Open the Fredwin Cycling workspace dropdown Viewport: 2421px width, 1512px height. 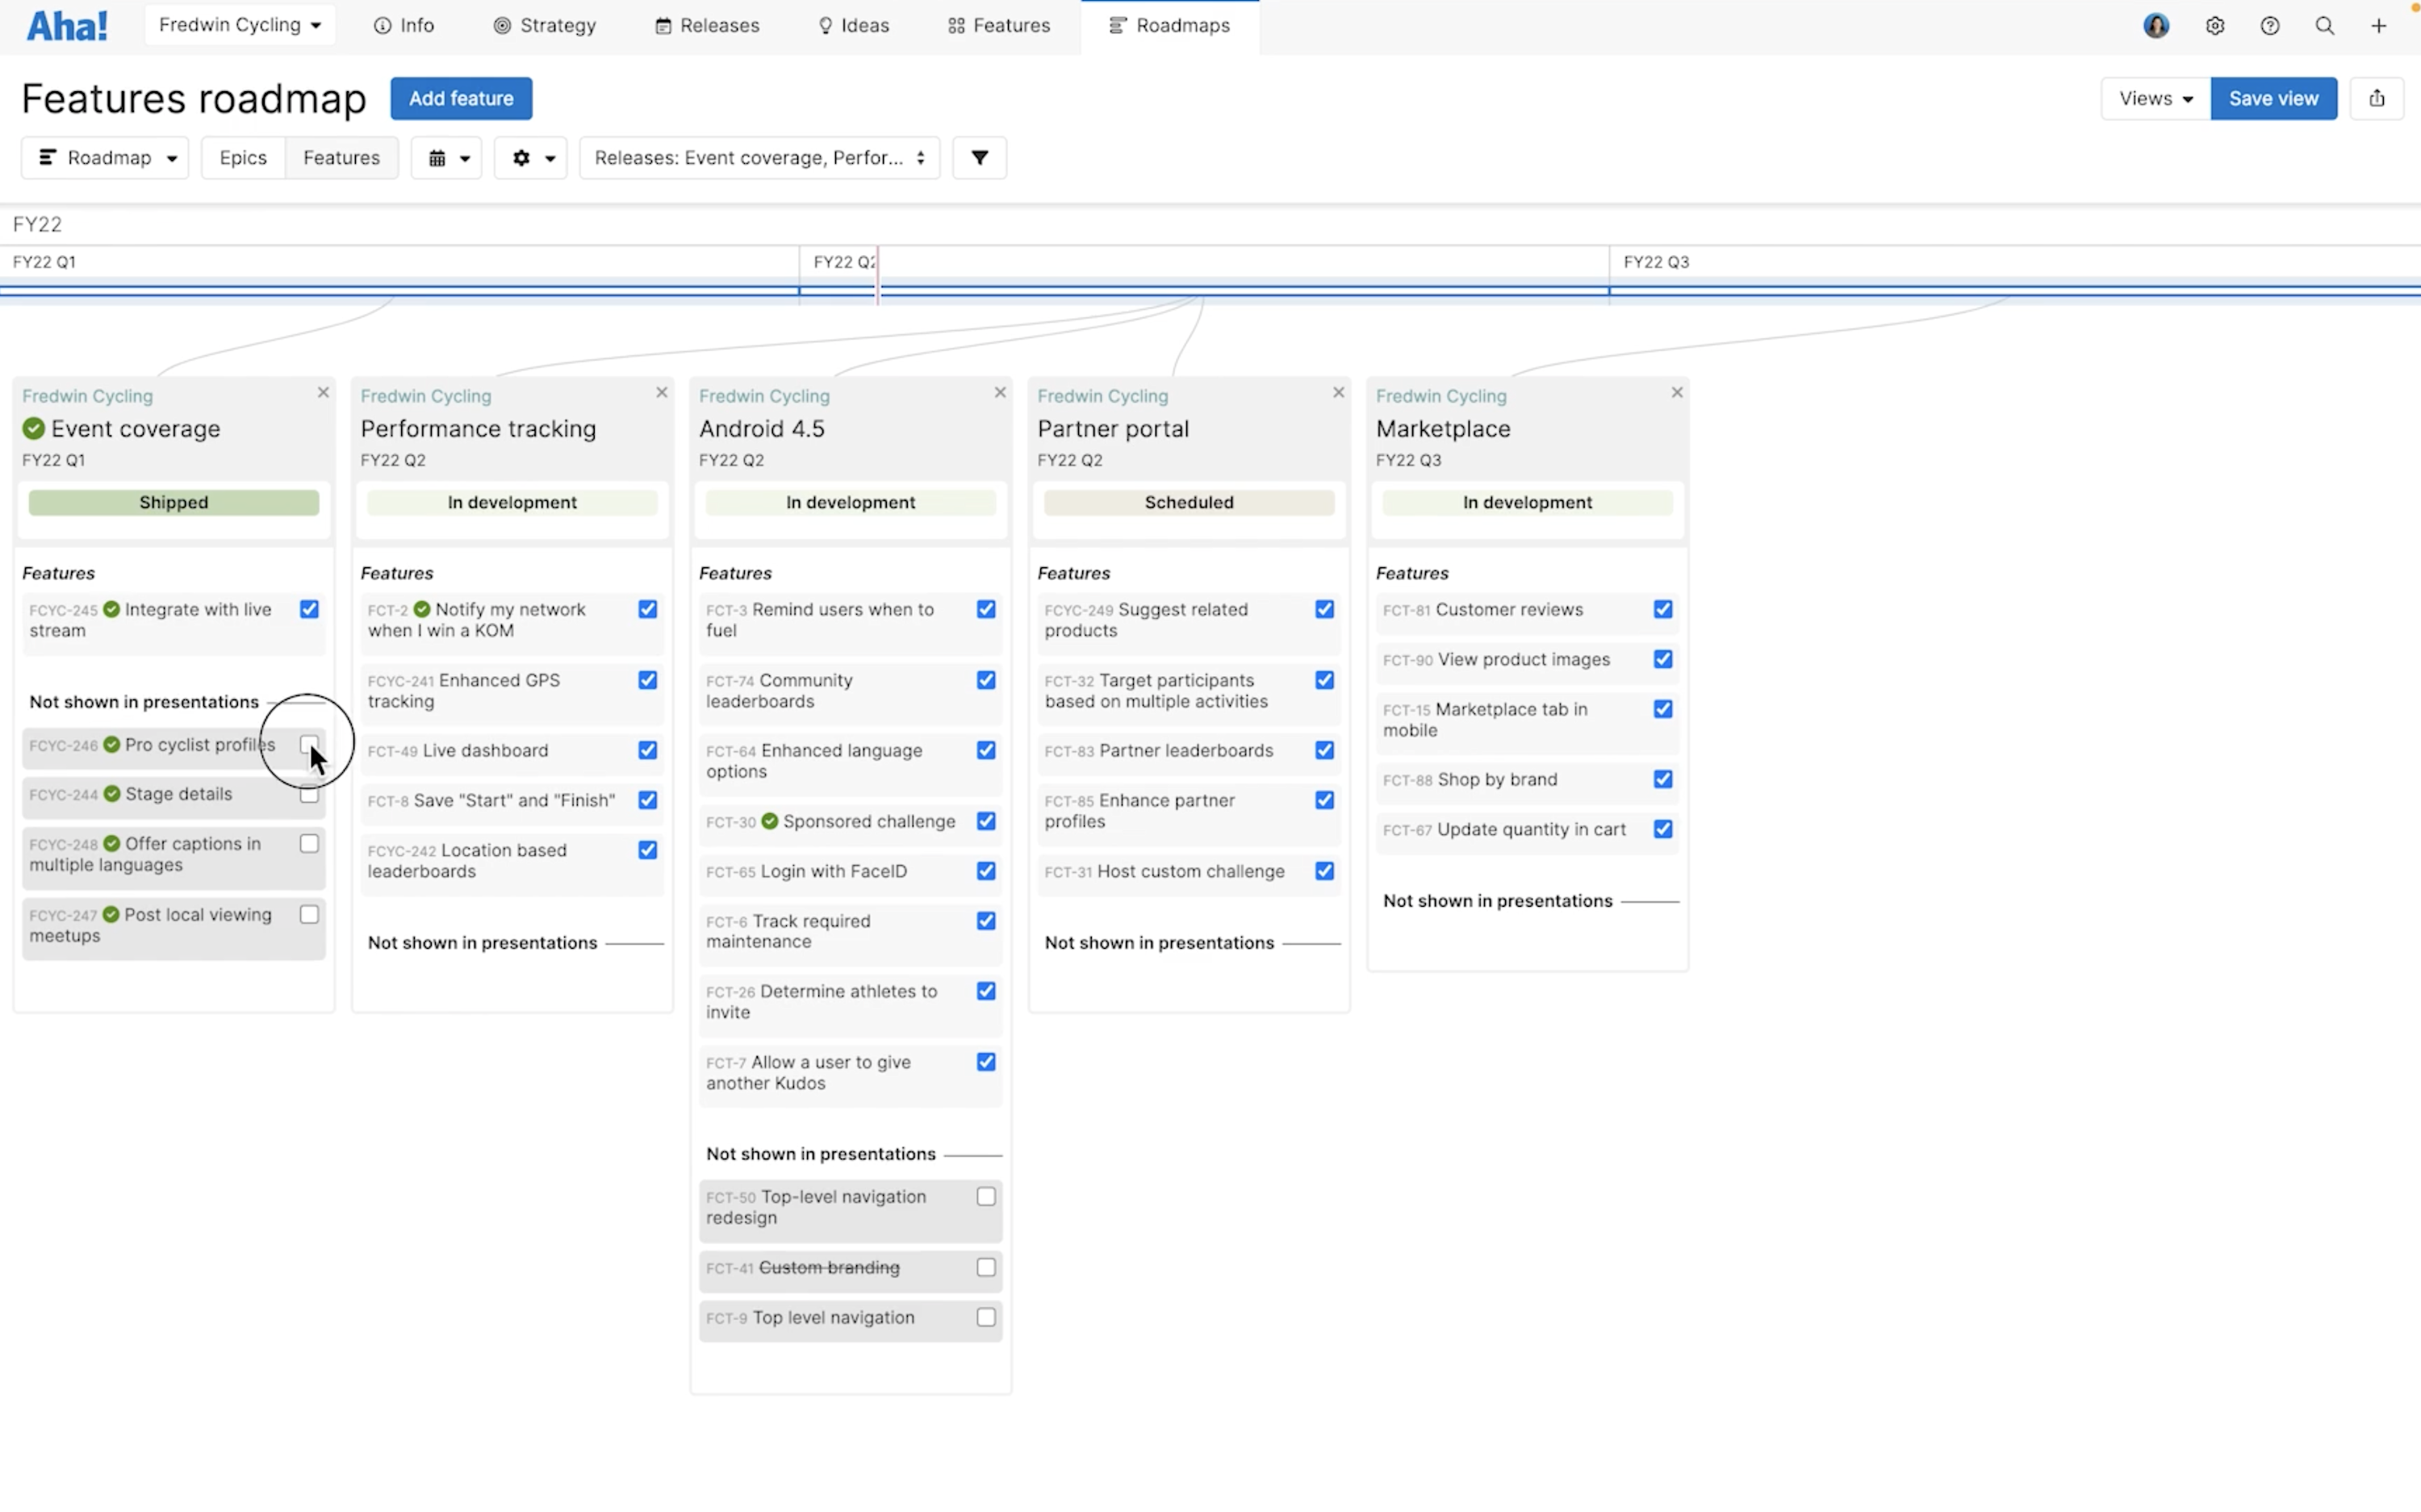click(239, 24)
